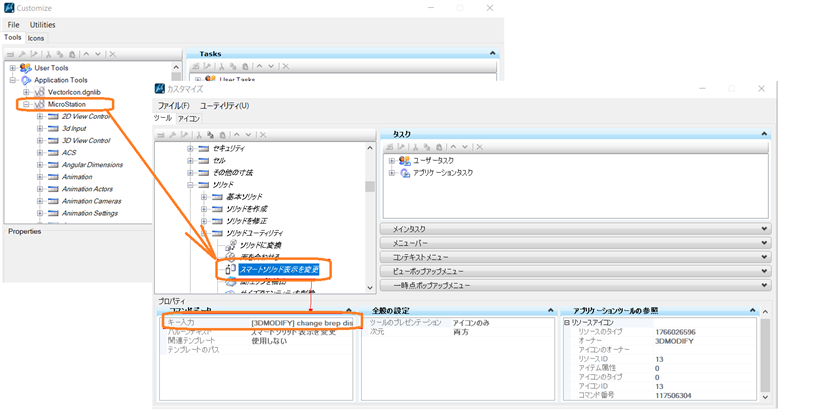
Task: Expand the ユーザータスク node
Action: point(392,161)
